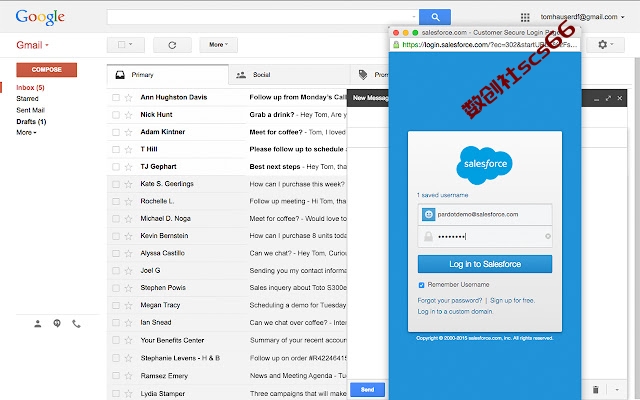Click Log in to a custom domain link
Viewport: 640px width, 400px height.
455,312
